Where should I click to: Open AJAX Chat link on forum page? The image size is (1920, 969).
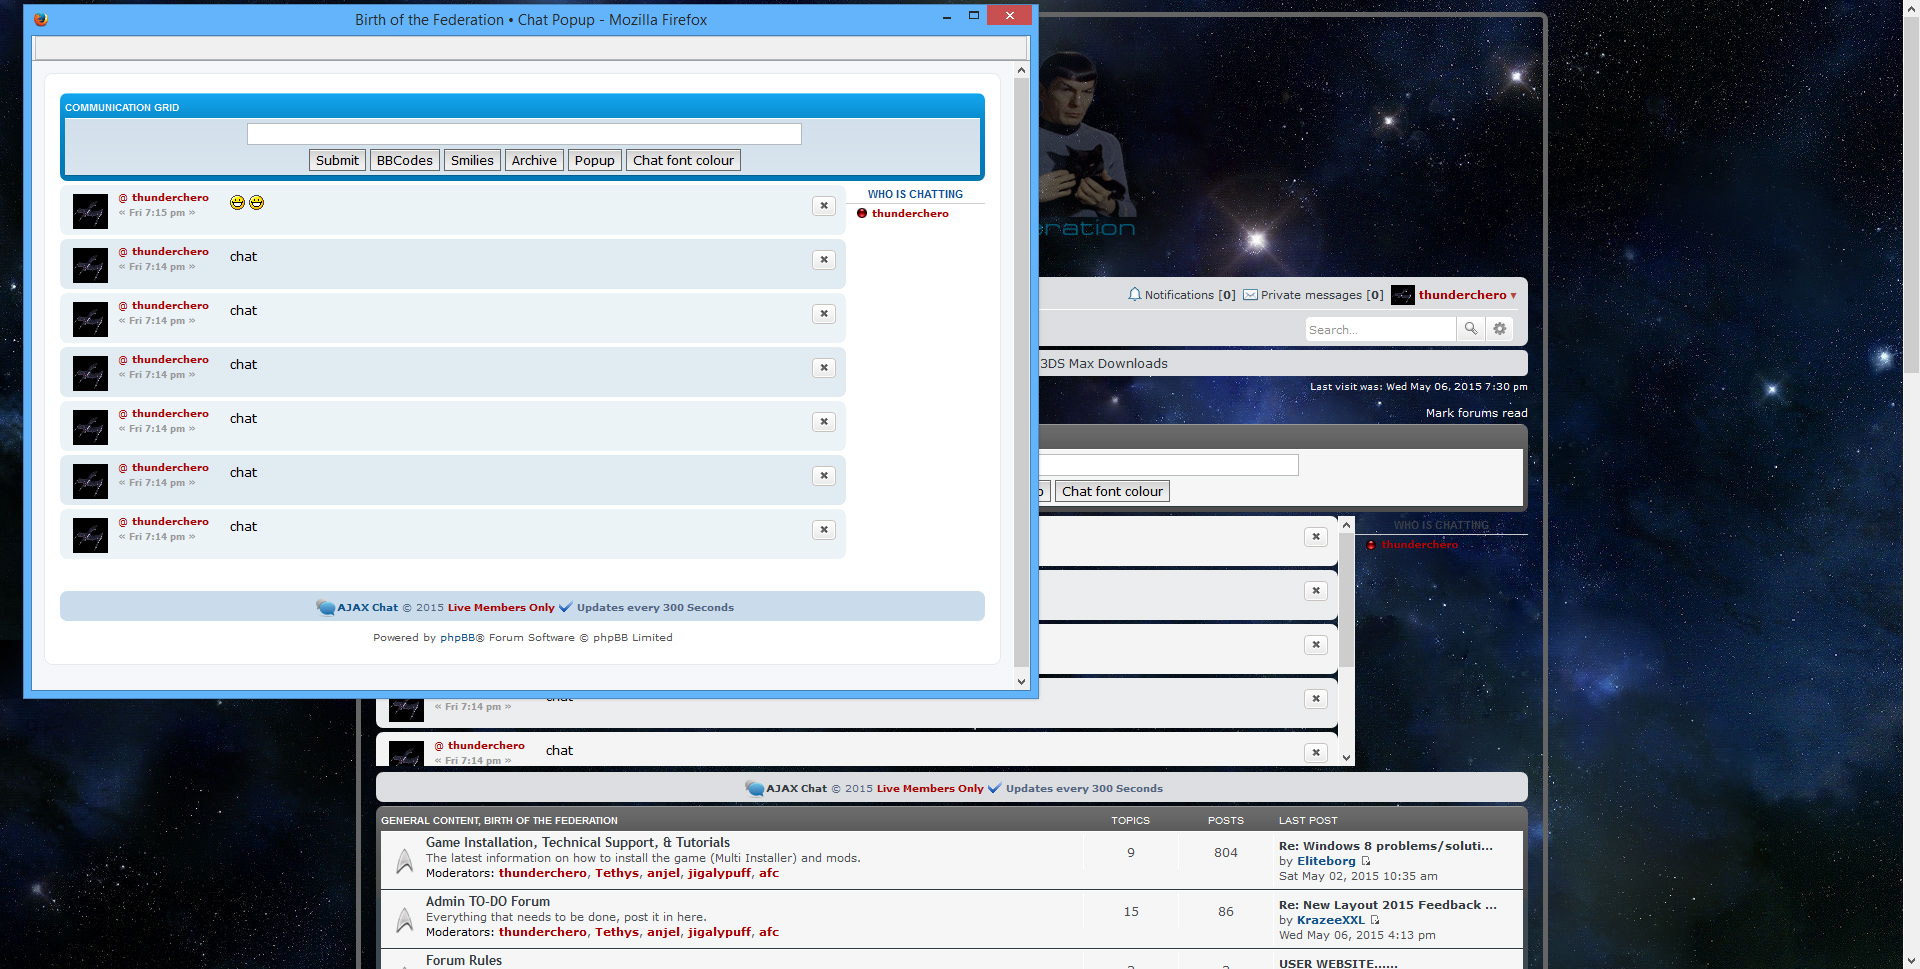coord(796,788)
